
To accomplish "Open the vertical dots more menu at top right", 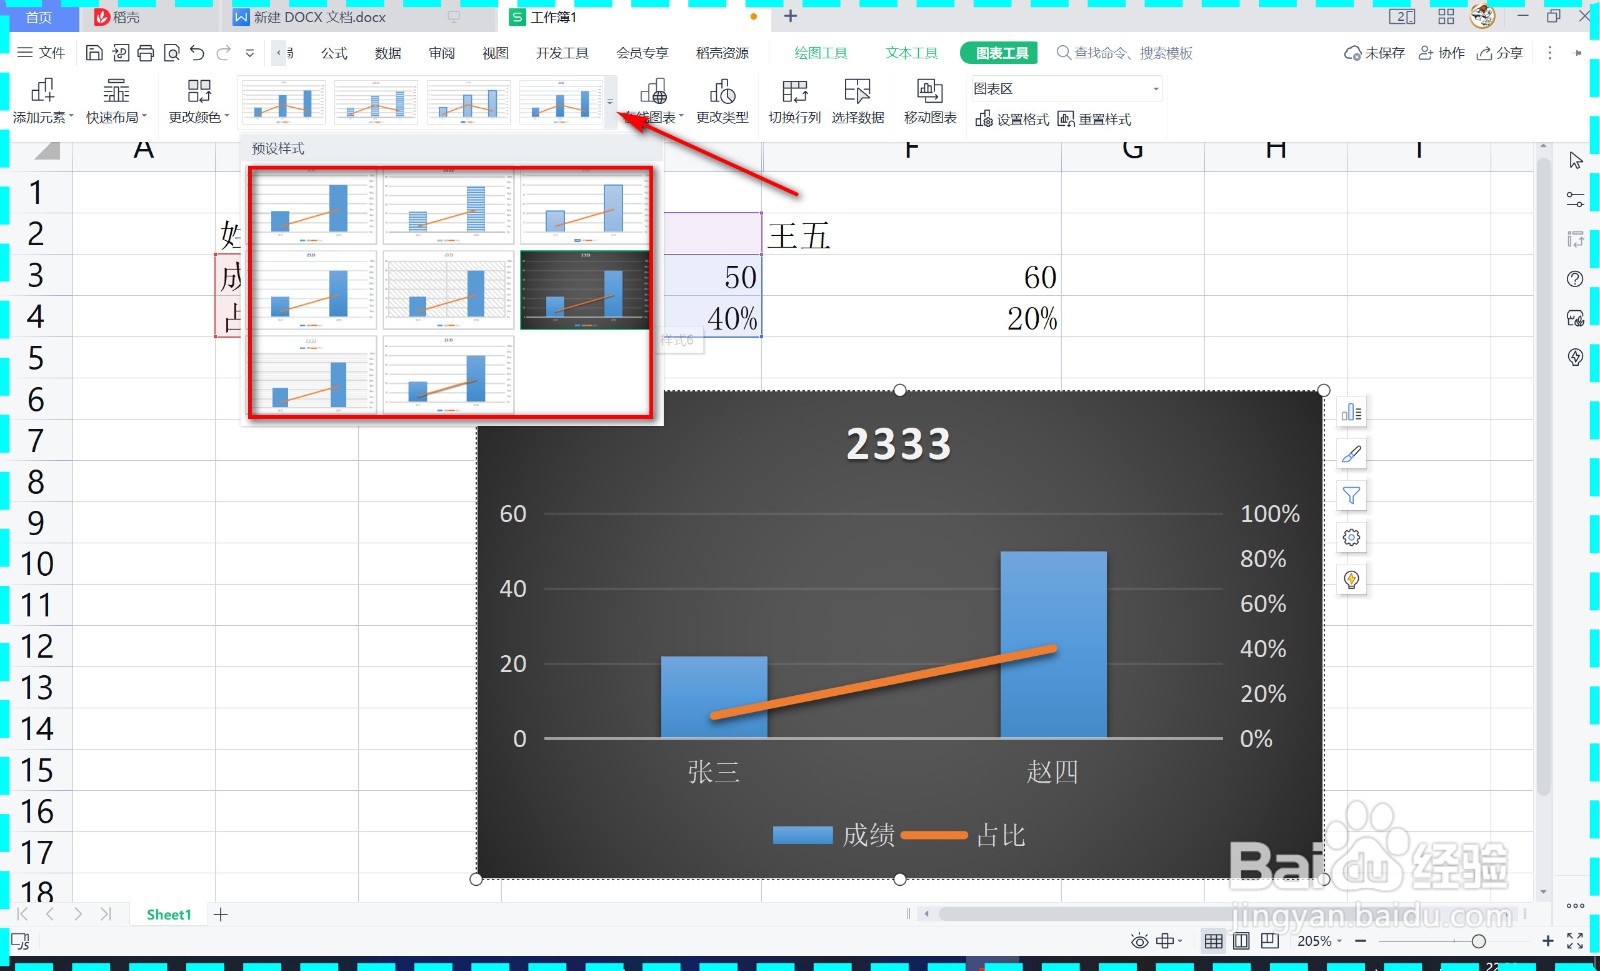I will tap(1550, 53).
